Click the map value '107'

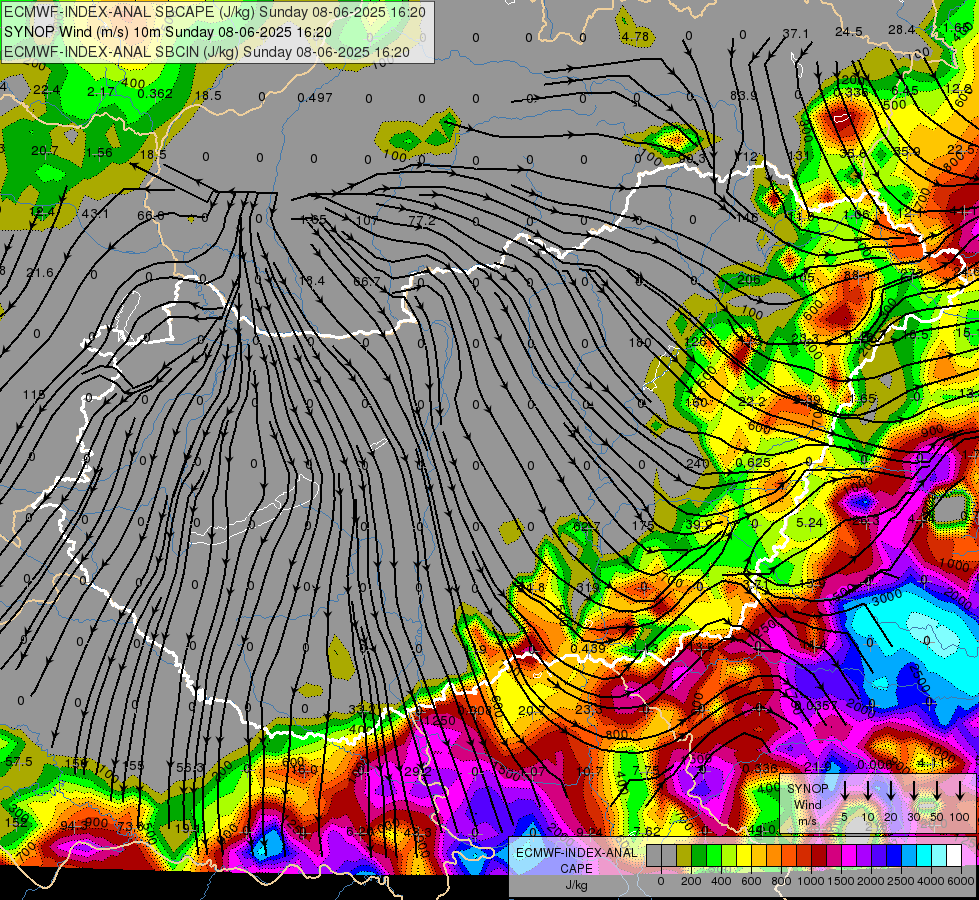[x=367, y=221]
